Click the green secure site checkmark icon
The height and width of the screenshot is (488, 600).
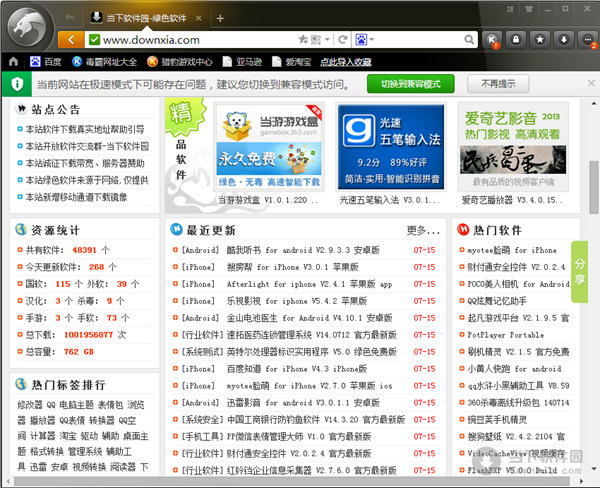coord(94,39)
